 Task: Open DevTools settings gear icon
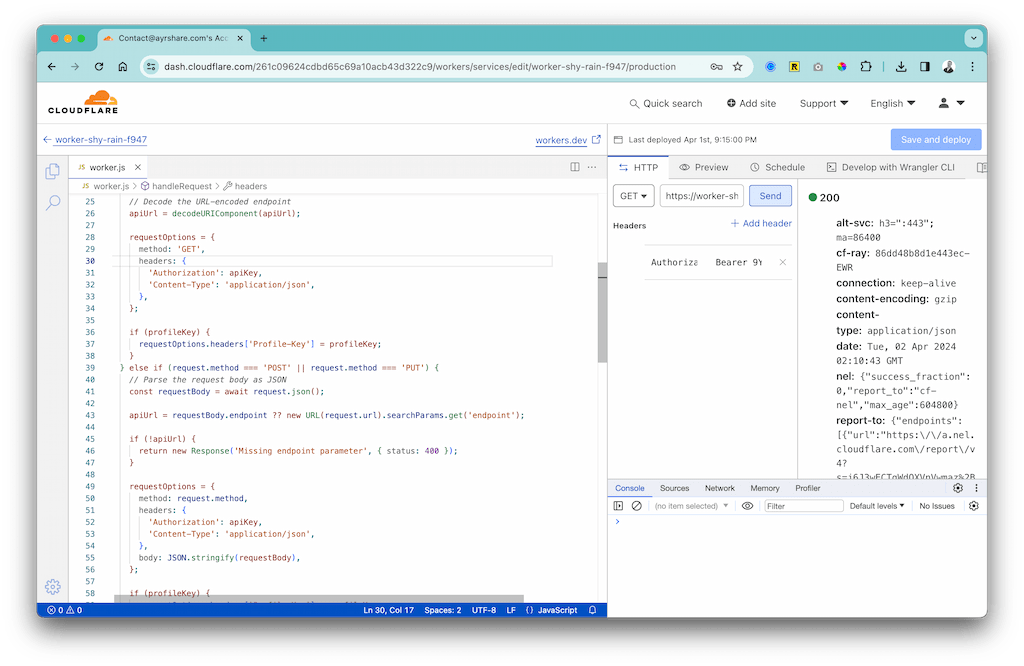click(958, 488)
